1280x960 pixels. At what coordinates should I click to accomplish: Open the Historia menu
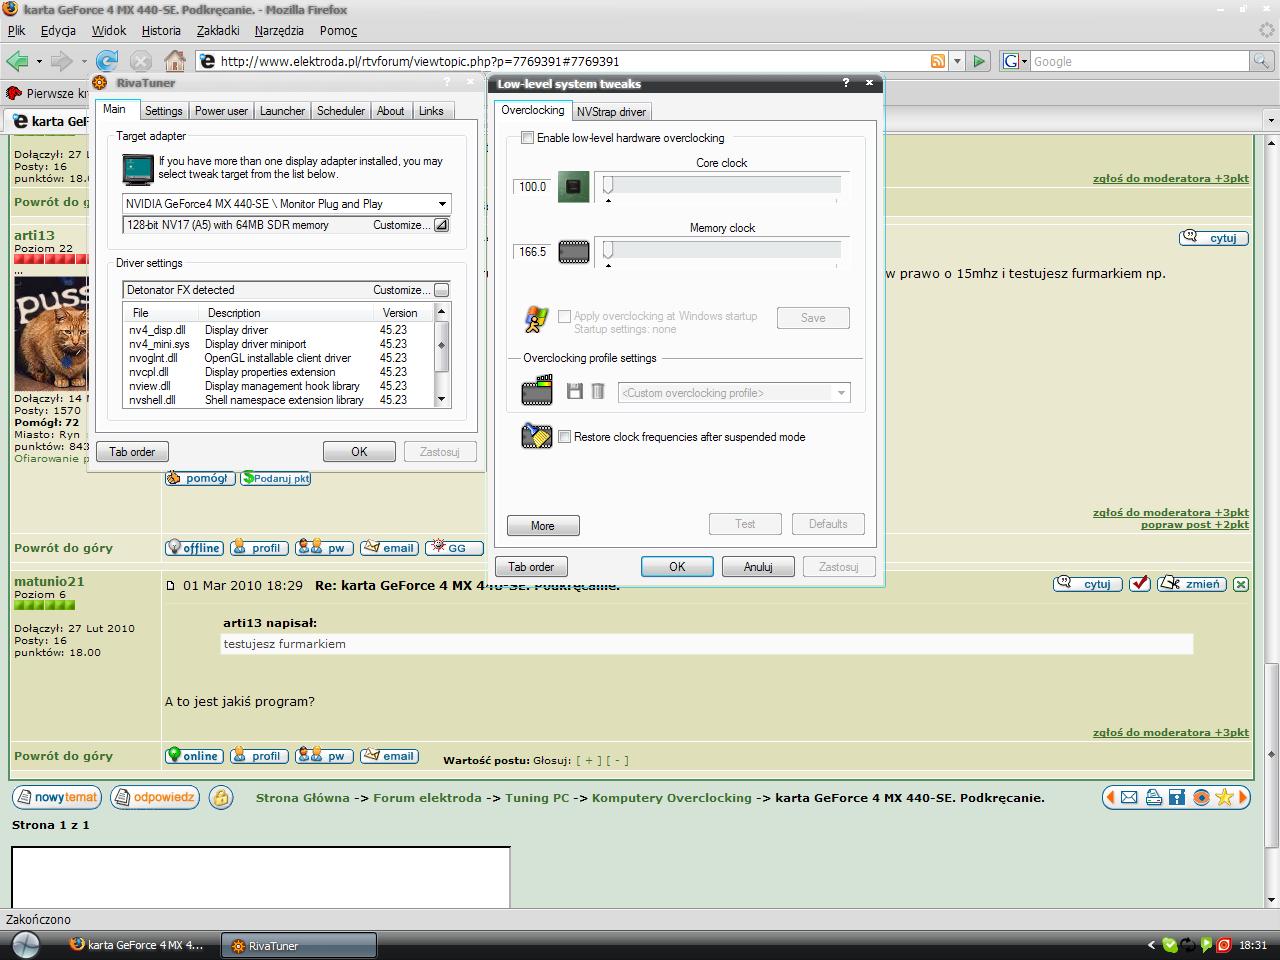(x=161, y=31)
